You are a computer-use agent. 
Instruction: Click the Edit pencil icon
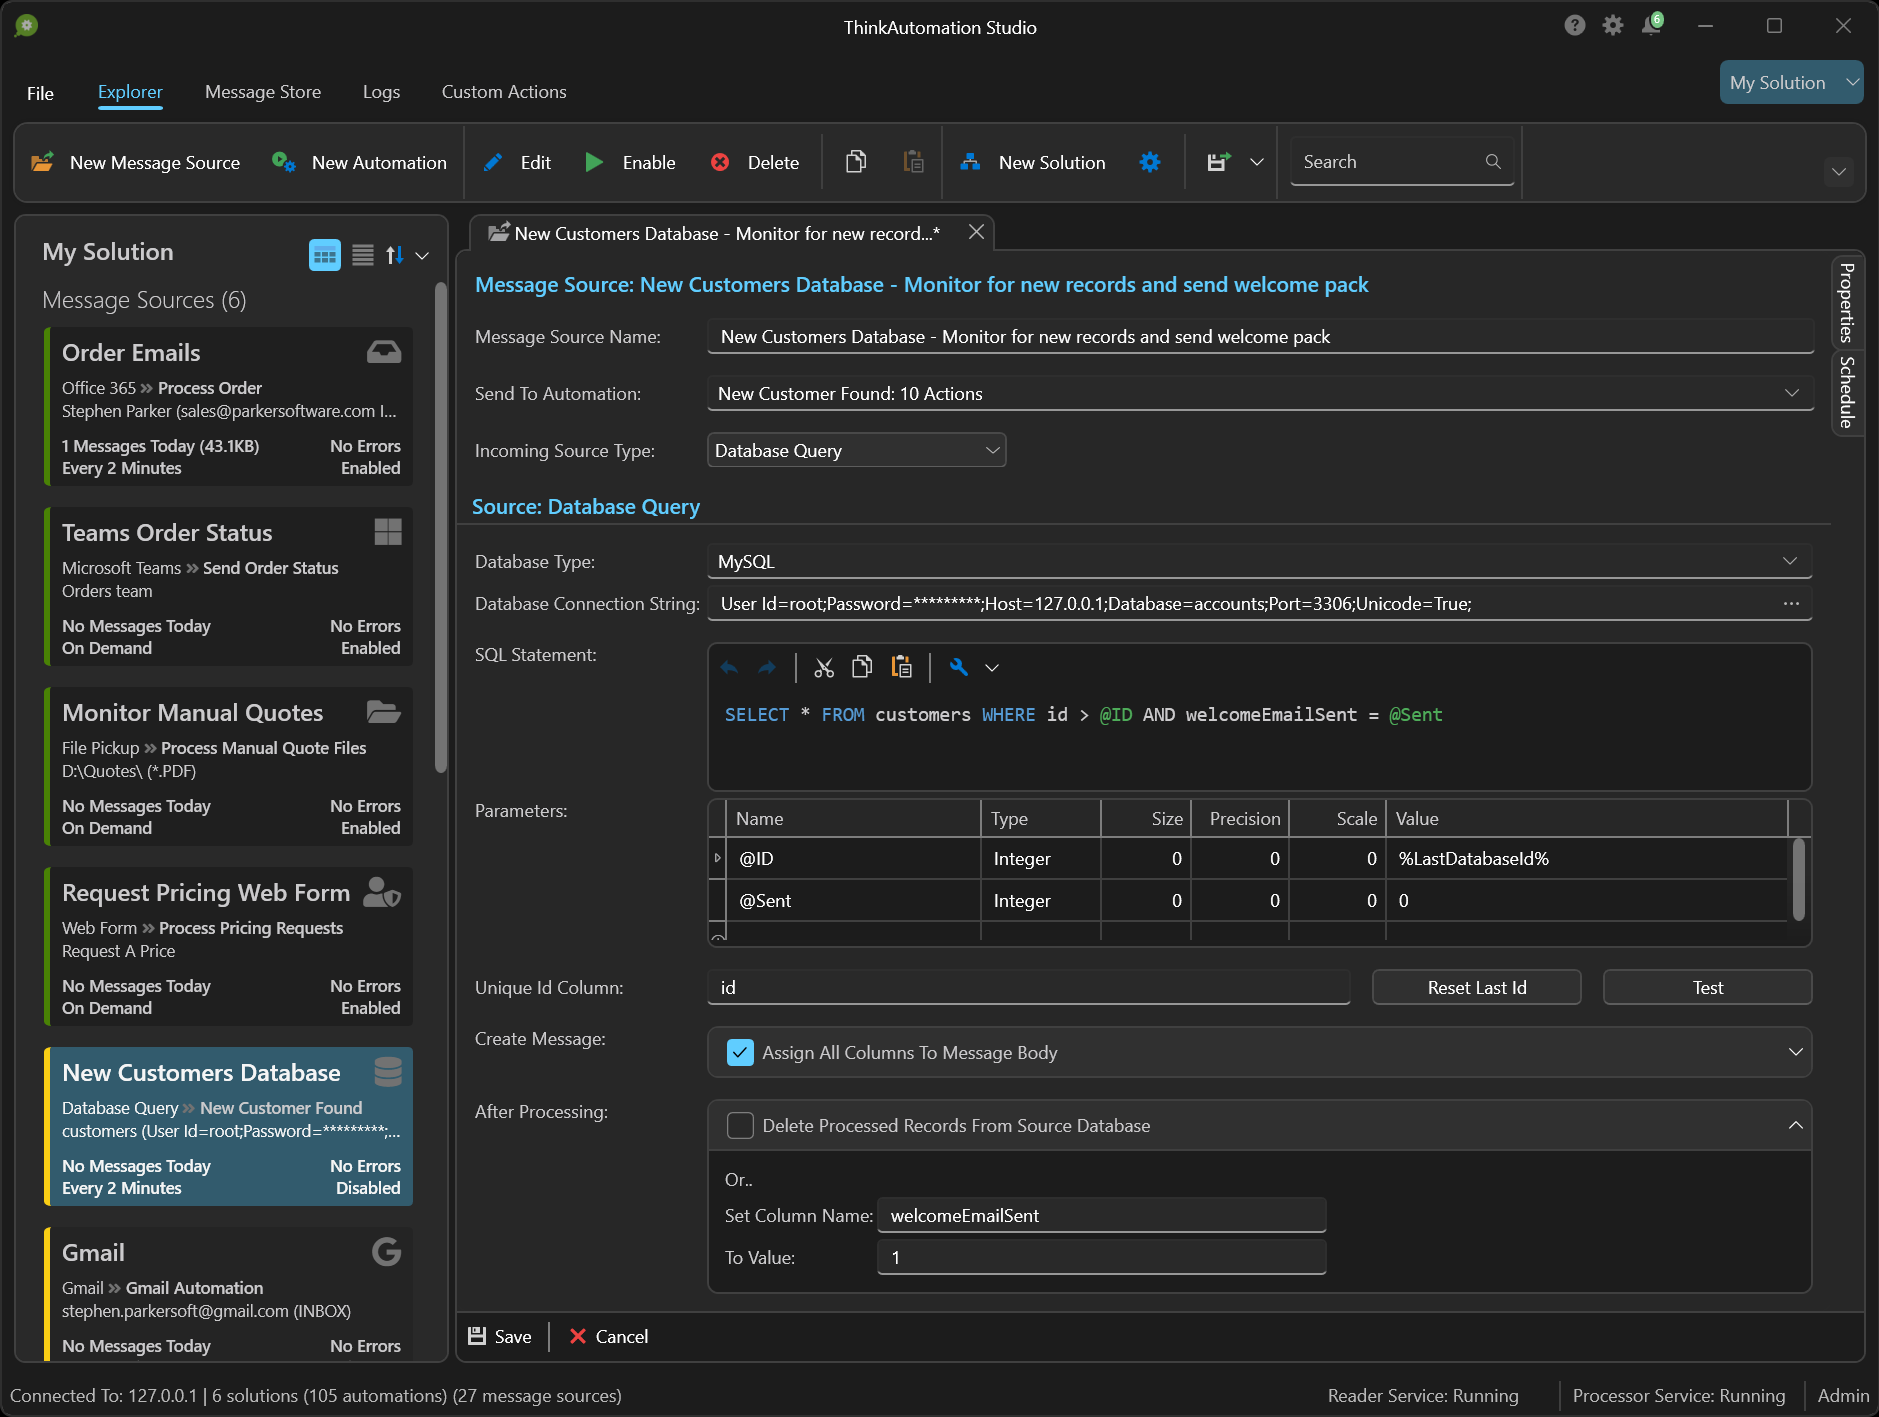[x=493, y=162]
